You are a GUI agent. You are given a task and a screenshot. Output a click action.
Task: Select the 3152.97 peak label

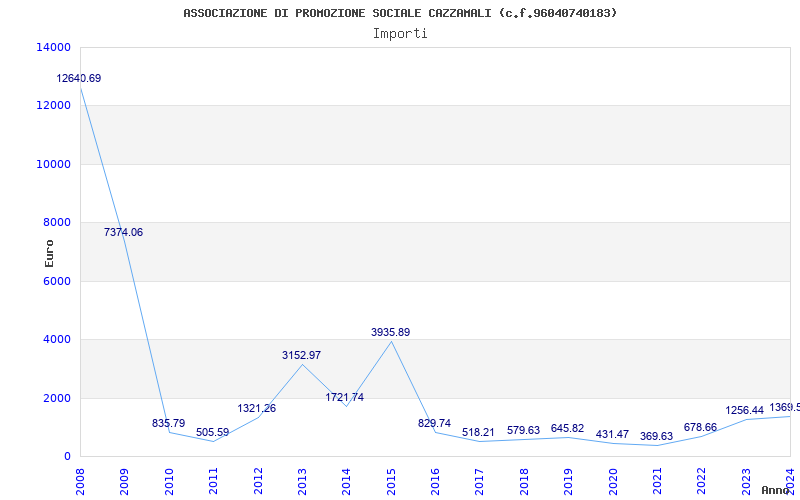[301, 355]
